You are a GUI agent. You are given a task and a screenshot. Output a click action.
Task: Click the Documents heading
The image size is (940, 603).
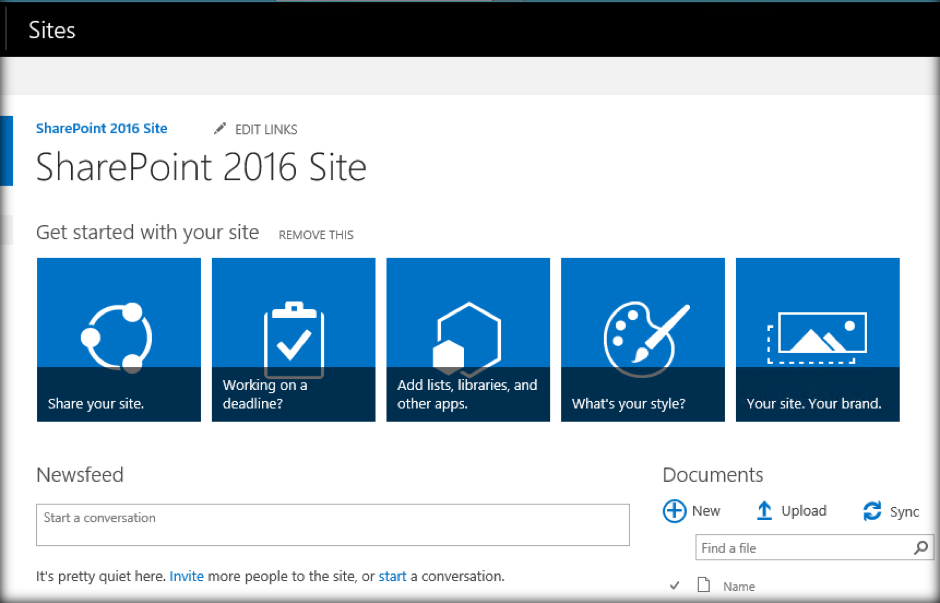point(713,475)
